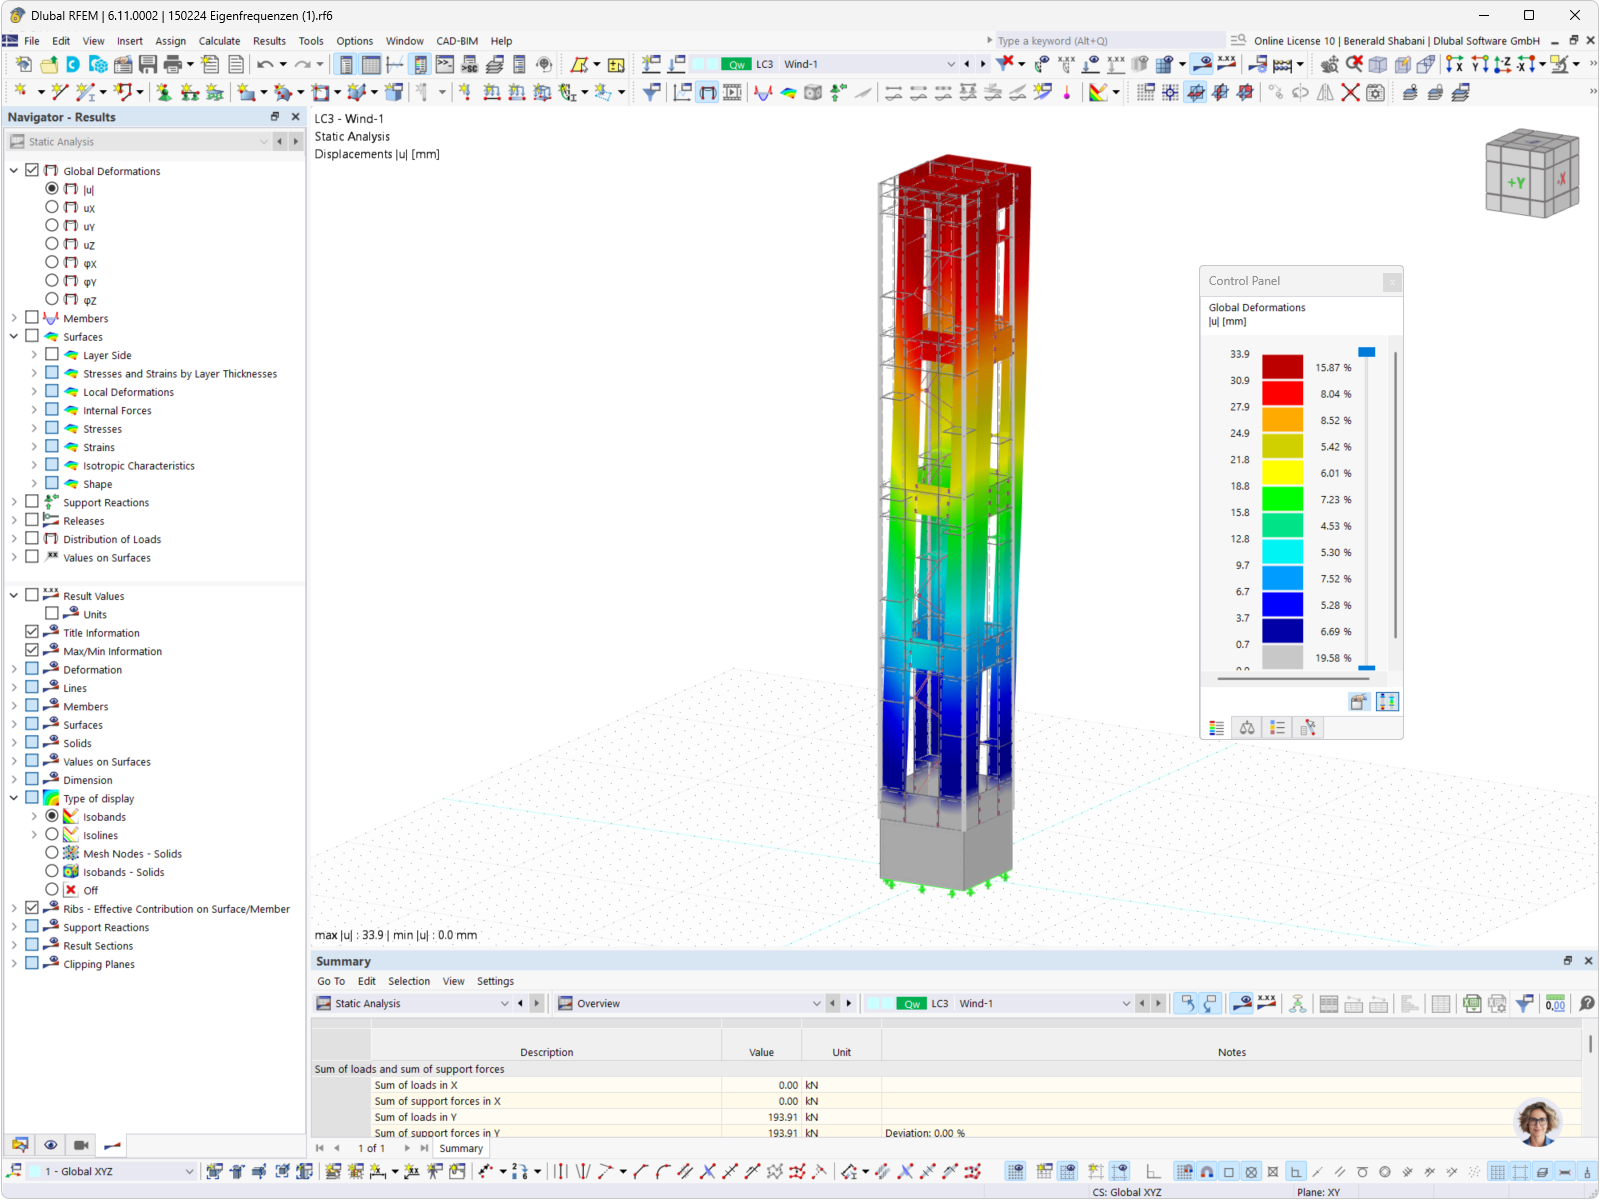Image resolution: width=1600 pixels, height=1200 pixels.
Task: Expand the Stresses tree node
Action: (x=34, y=428)
